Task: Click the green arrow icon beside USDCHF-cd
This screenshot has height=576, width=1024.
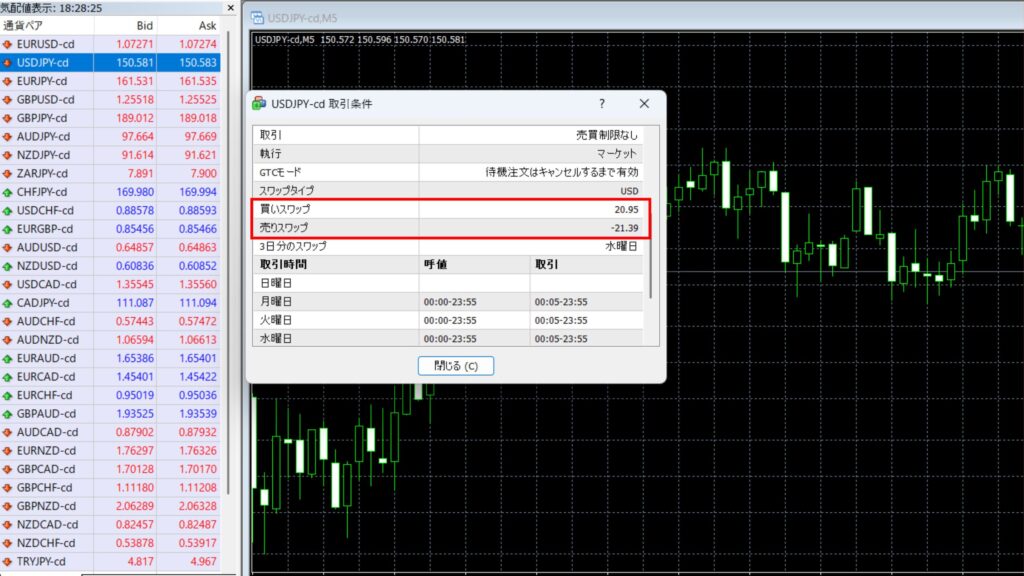Action: [8, 210]
